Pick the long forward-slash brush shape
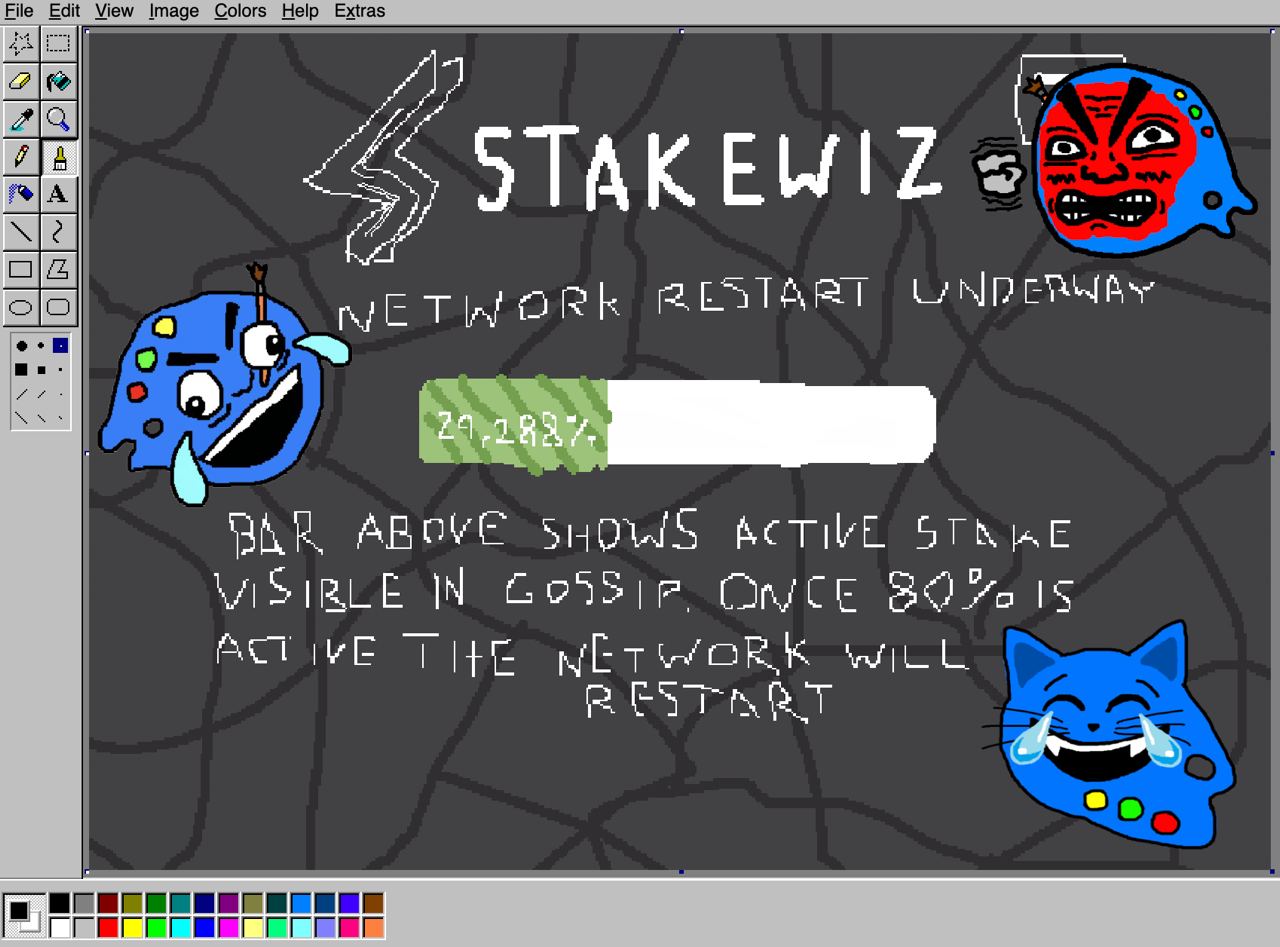Viewport: 1280px width, 947px height. point(22,394)
